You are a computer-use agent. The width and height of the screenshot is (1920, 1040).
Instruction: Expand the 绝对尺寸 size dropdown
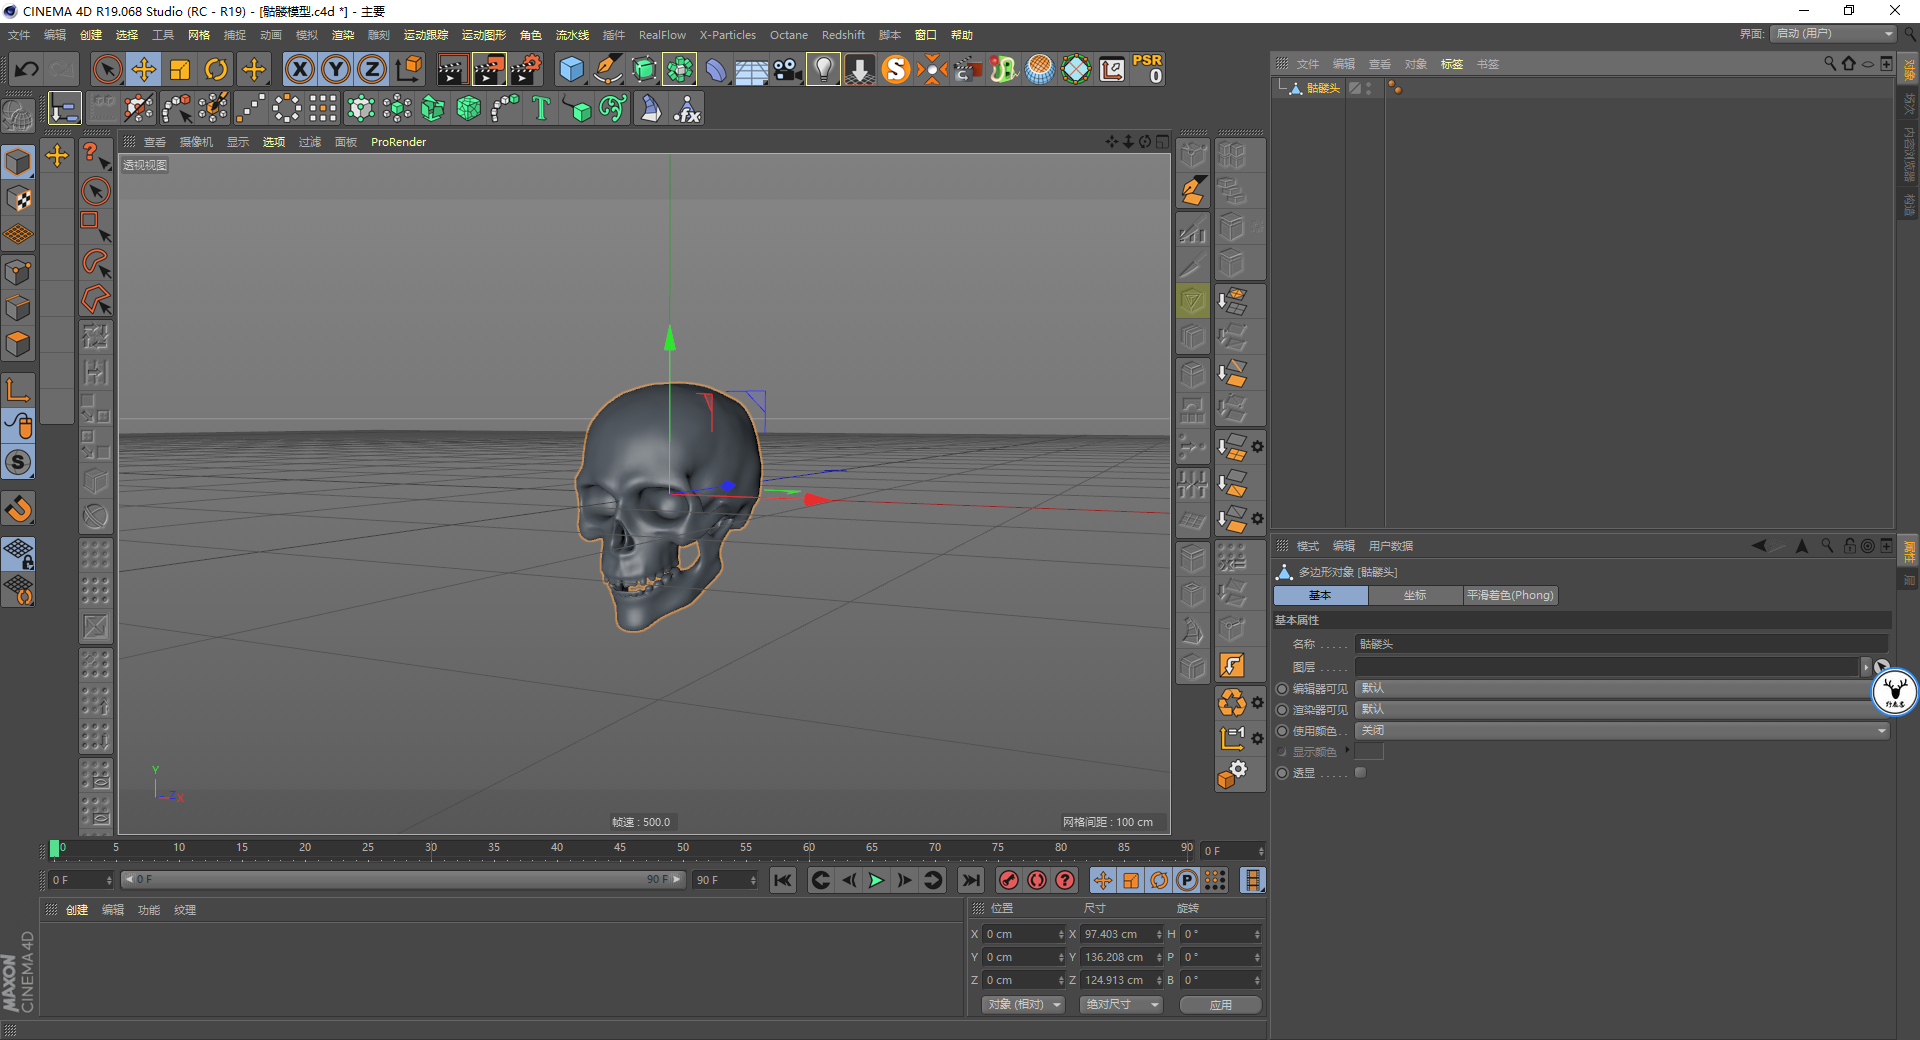coord(1120,1004)
